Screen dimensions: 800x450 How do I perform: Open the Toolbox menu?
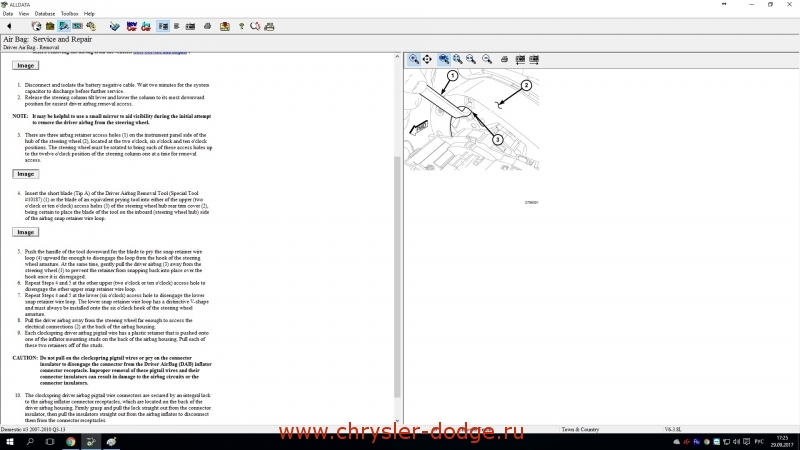point(69,14)
